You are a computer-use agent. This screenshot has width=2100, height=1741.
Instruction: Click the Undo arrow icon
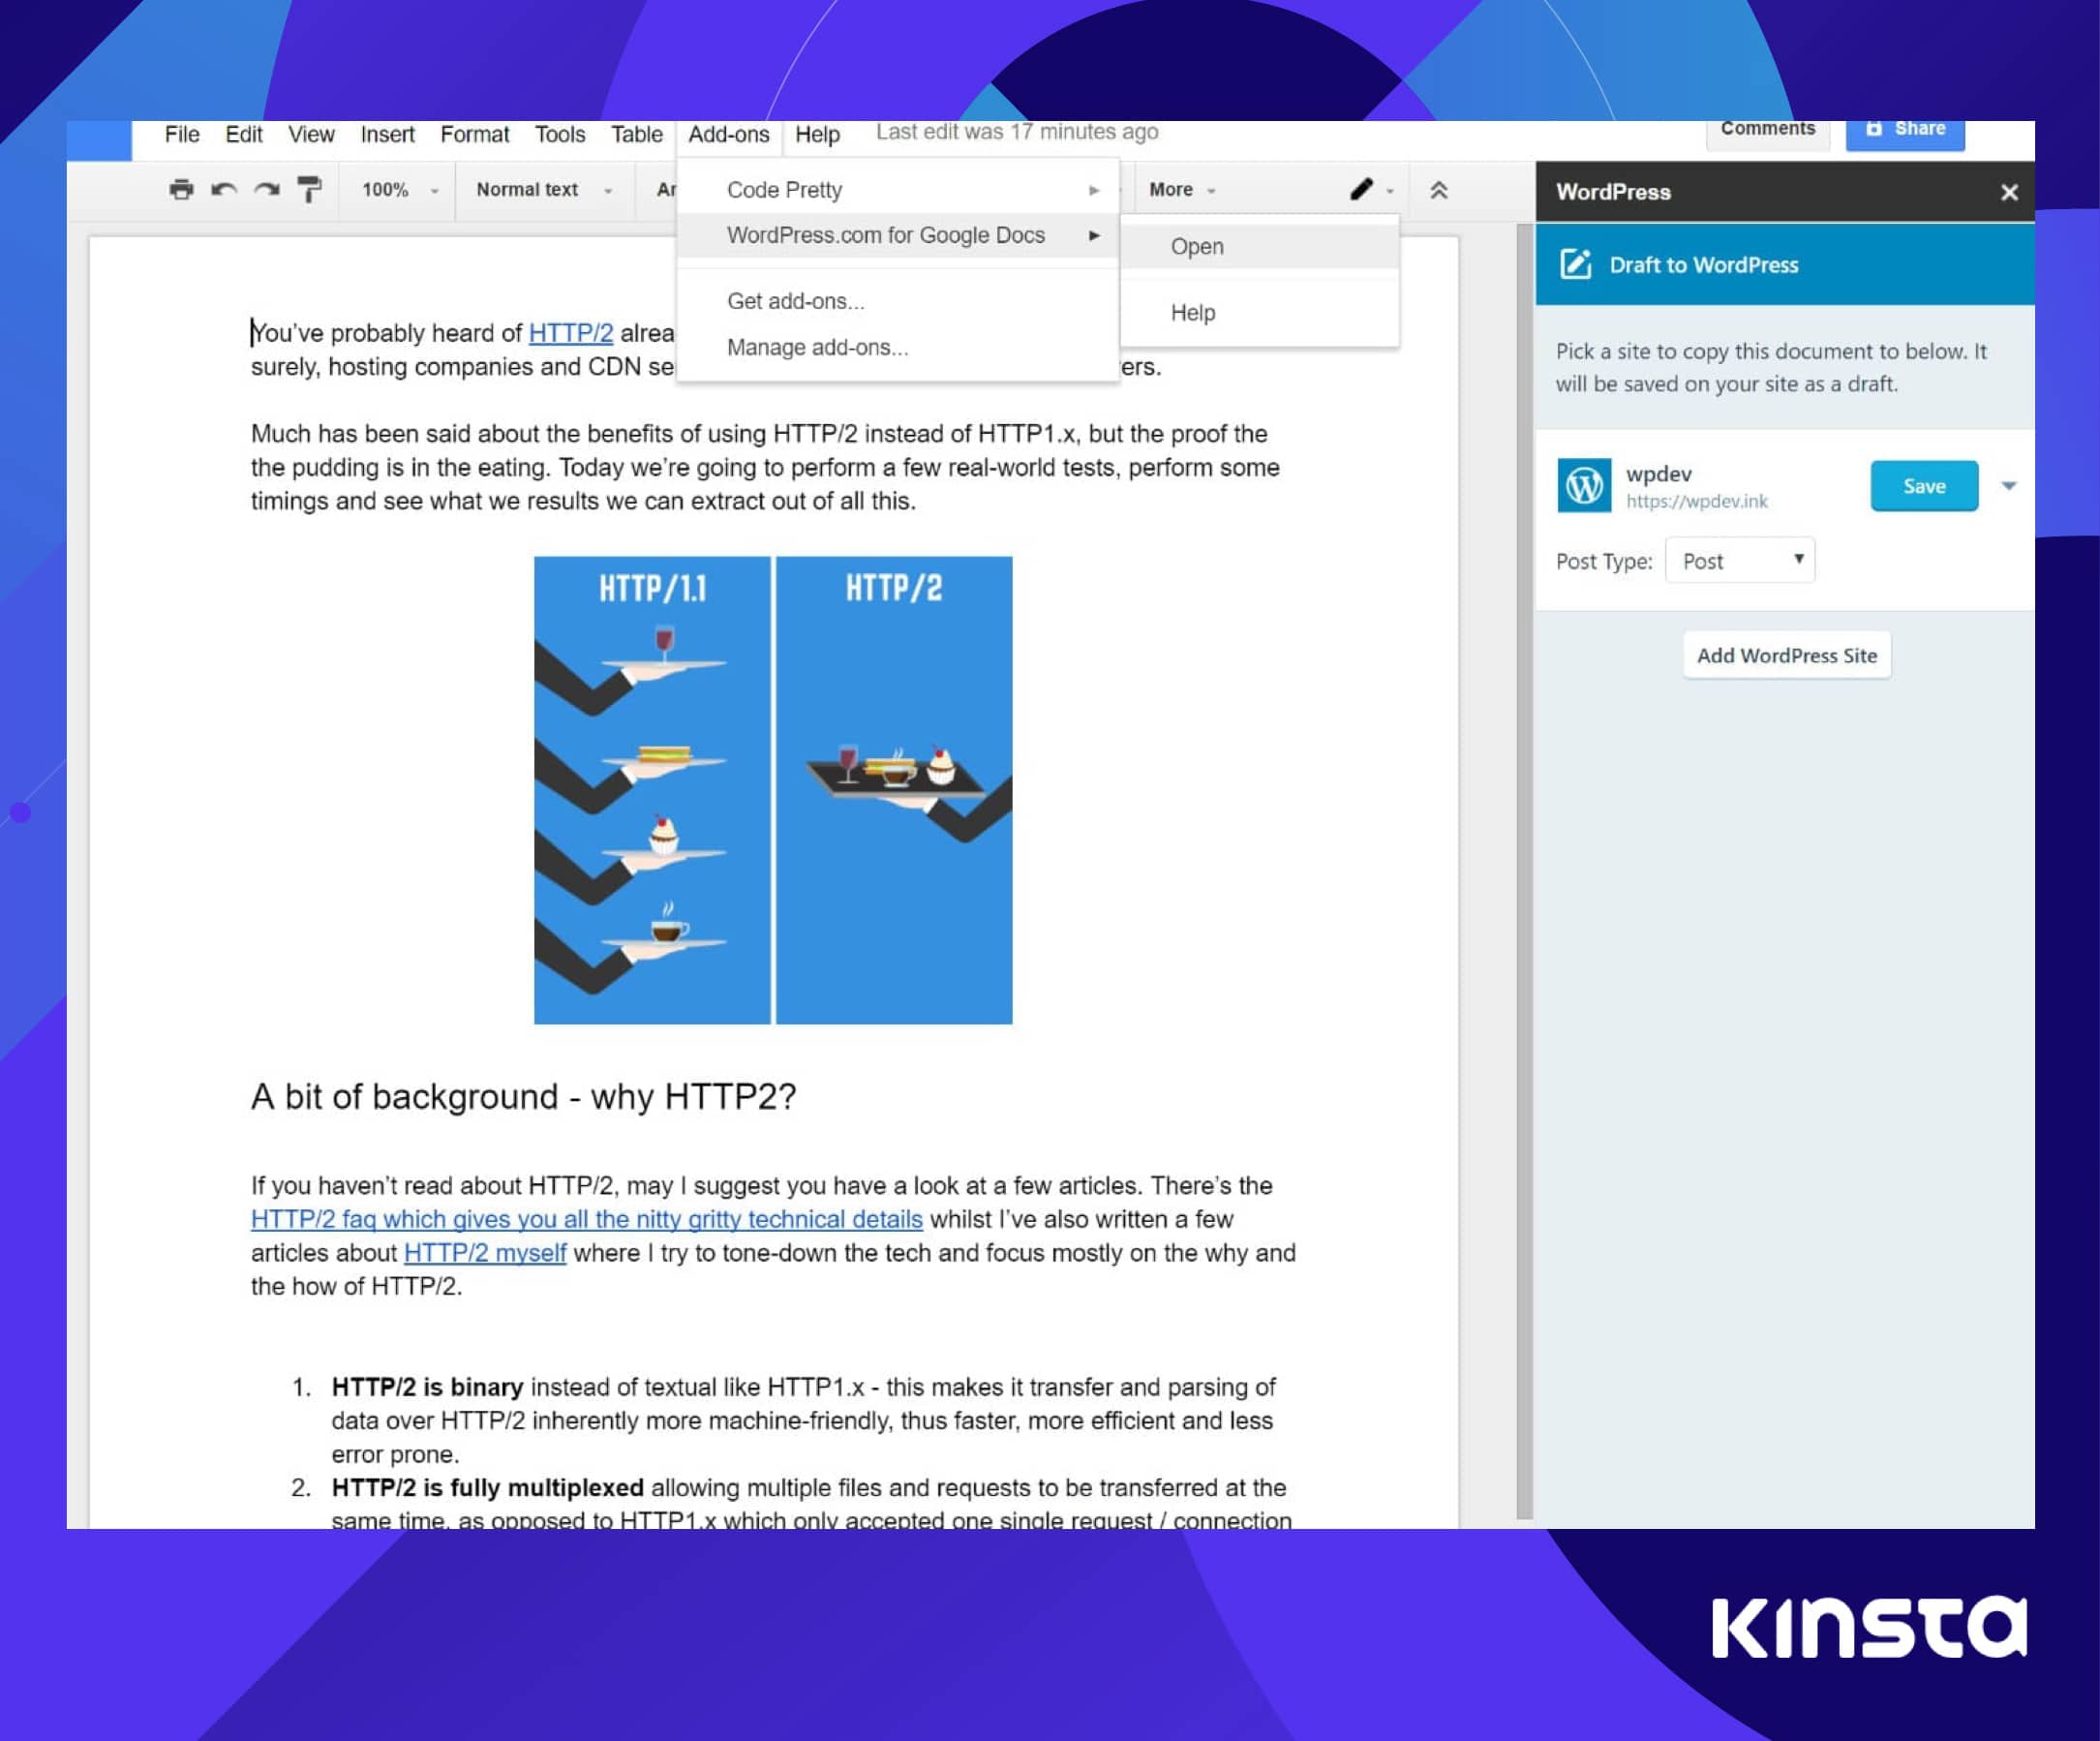(223, 189)
